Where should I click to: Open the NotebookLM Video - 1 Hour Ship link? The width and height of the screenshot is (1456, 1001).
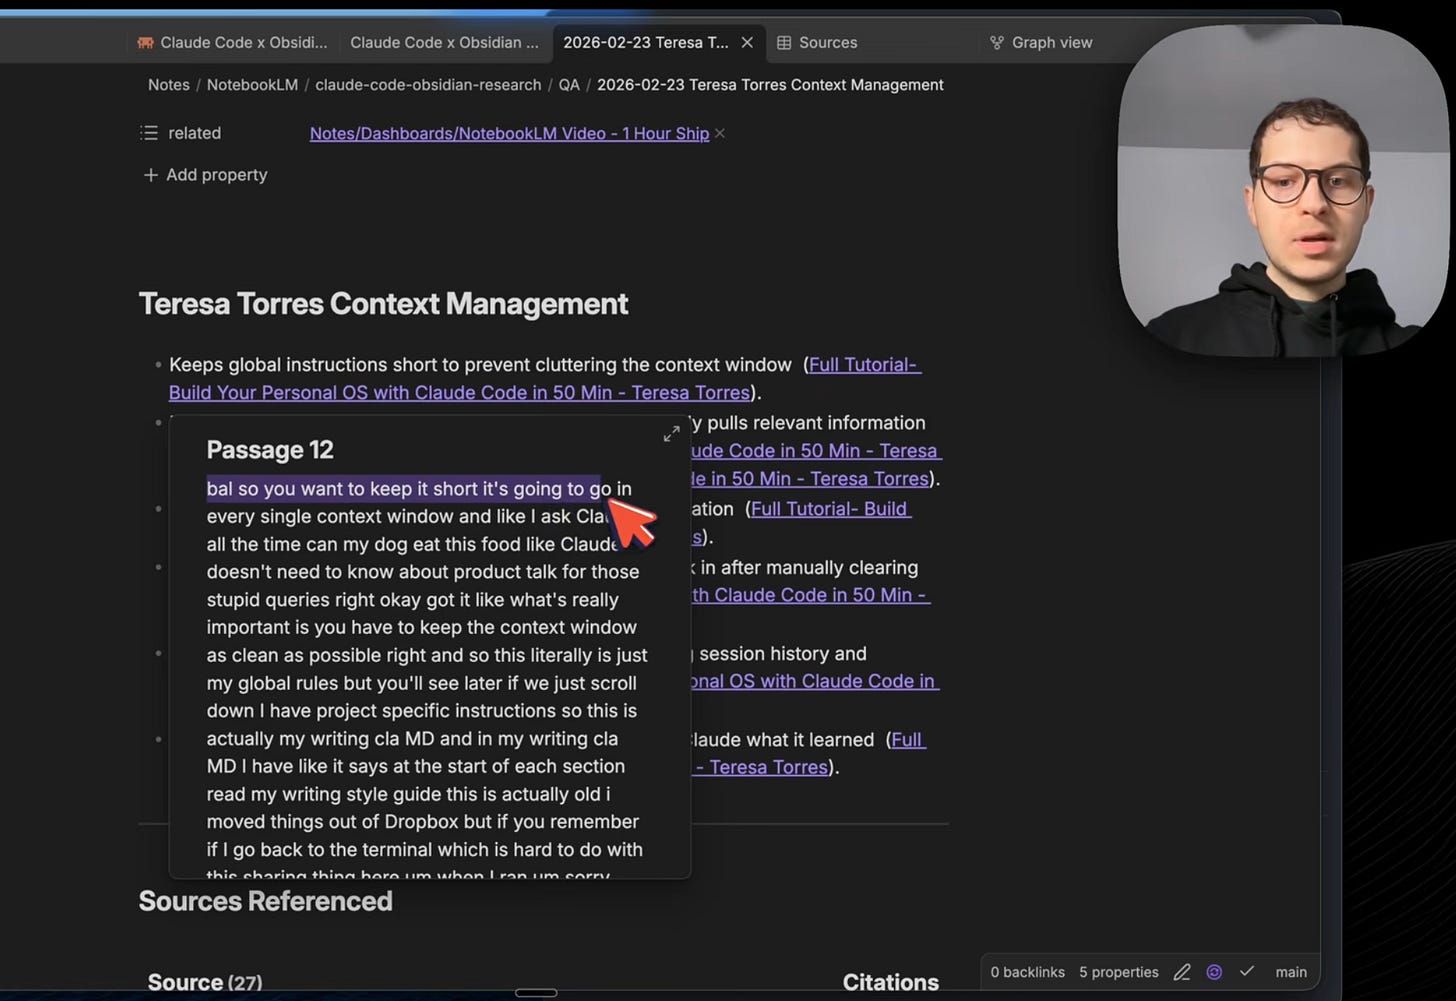tap(509, 134)
